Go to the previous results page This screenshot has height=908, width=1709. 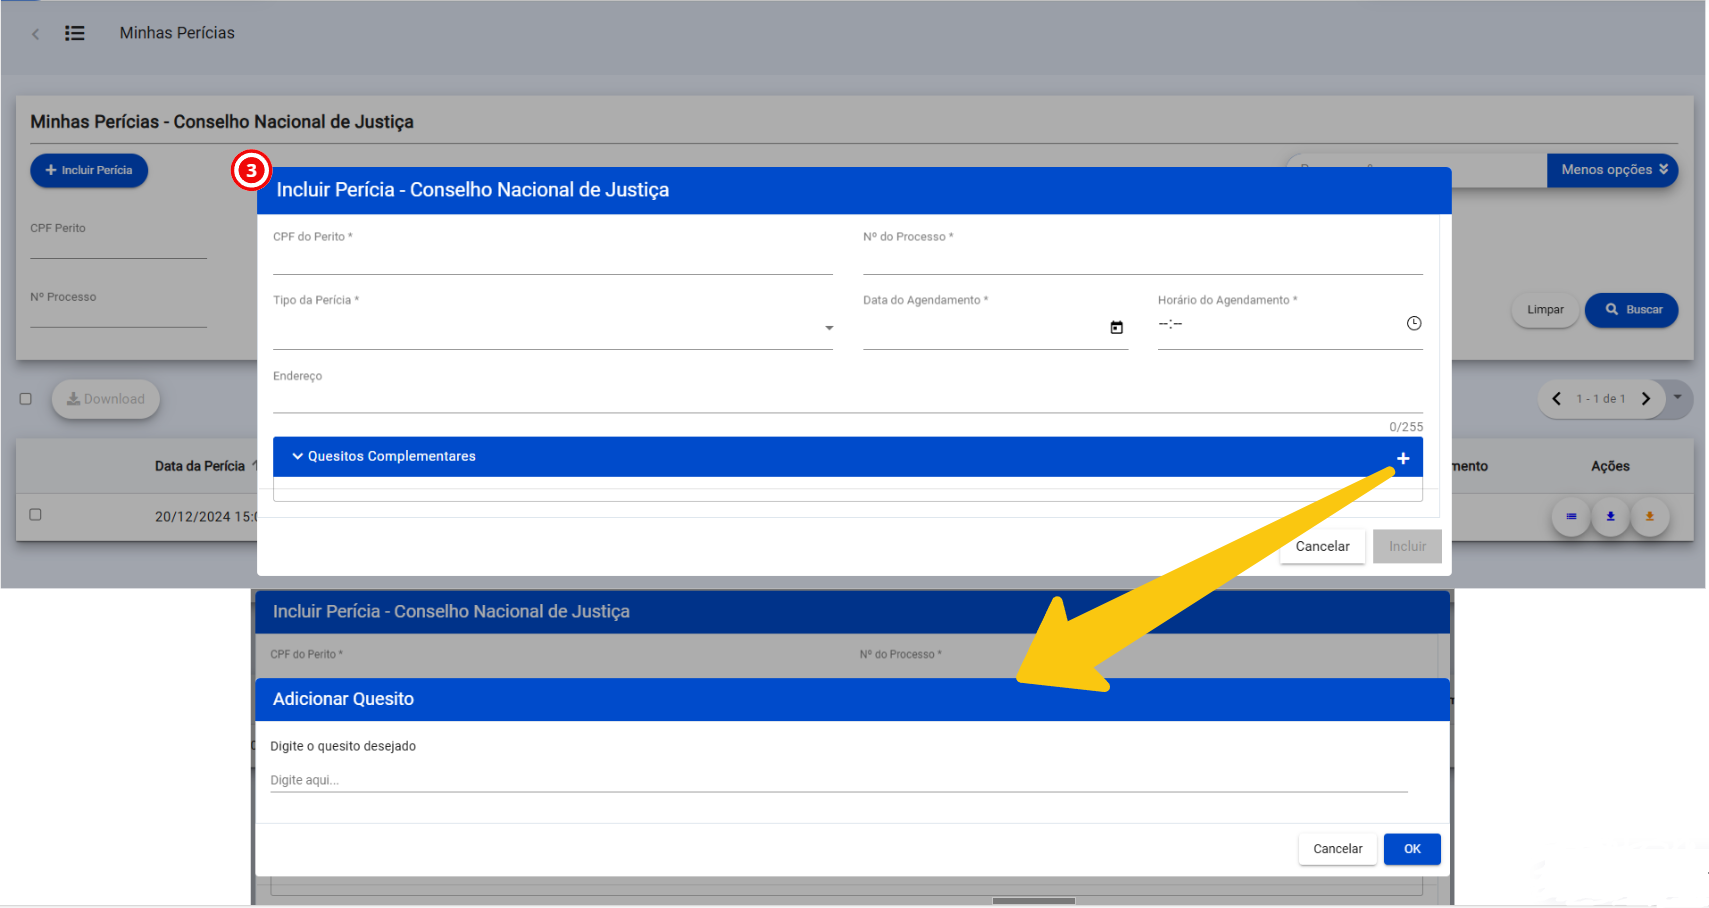[1556, 399]
